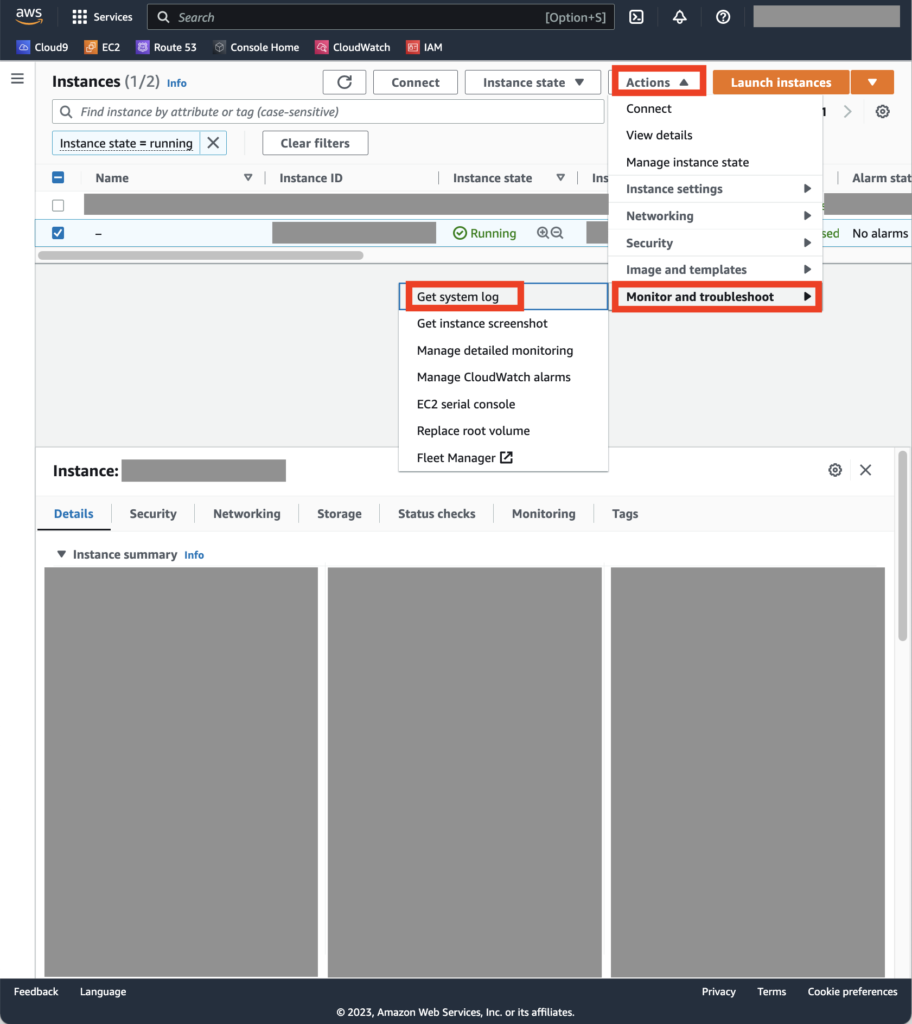Open the AWS home logo
912x1024 pixels.
pos(29,16)
